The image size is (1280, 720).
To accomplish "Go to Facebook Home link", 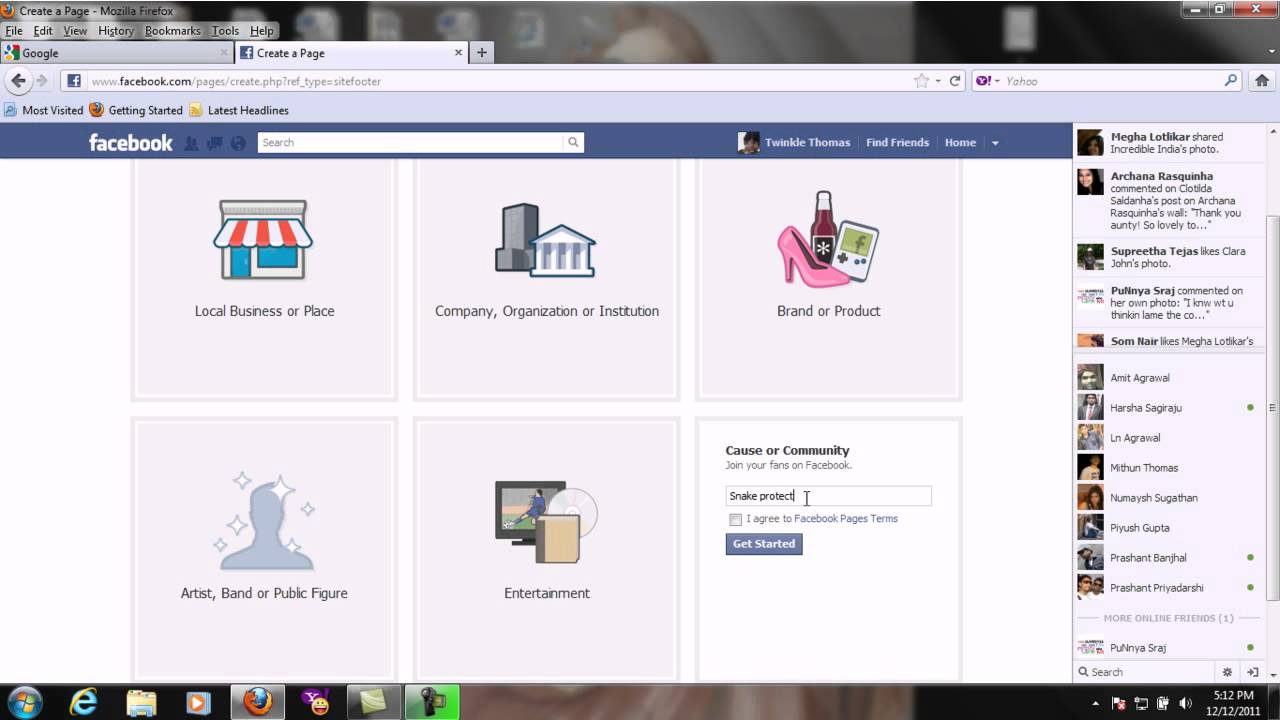I will pos(960,142).
